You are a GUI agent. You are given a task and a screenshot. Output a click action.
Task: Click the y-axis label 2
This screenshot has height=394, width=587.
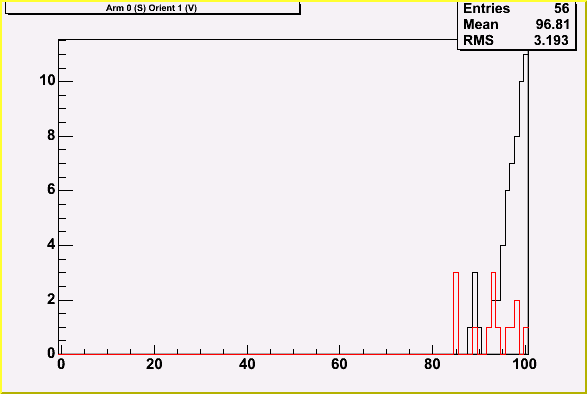52,300
